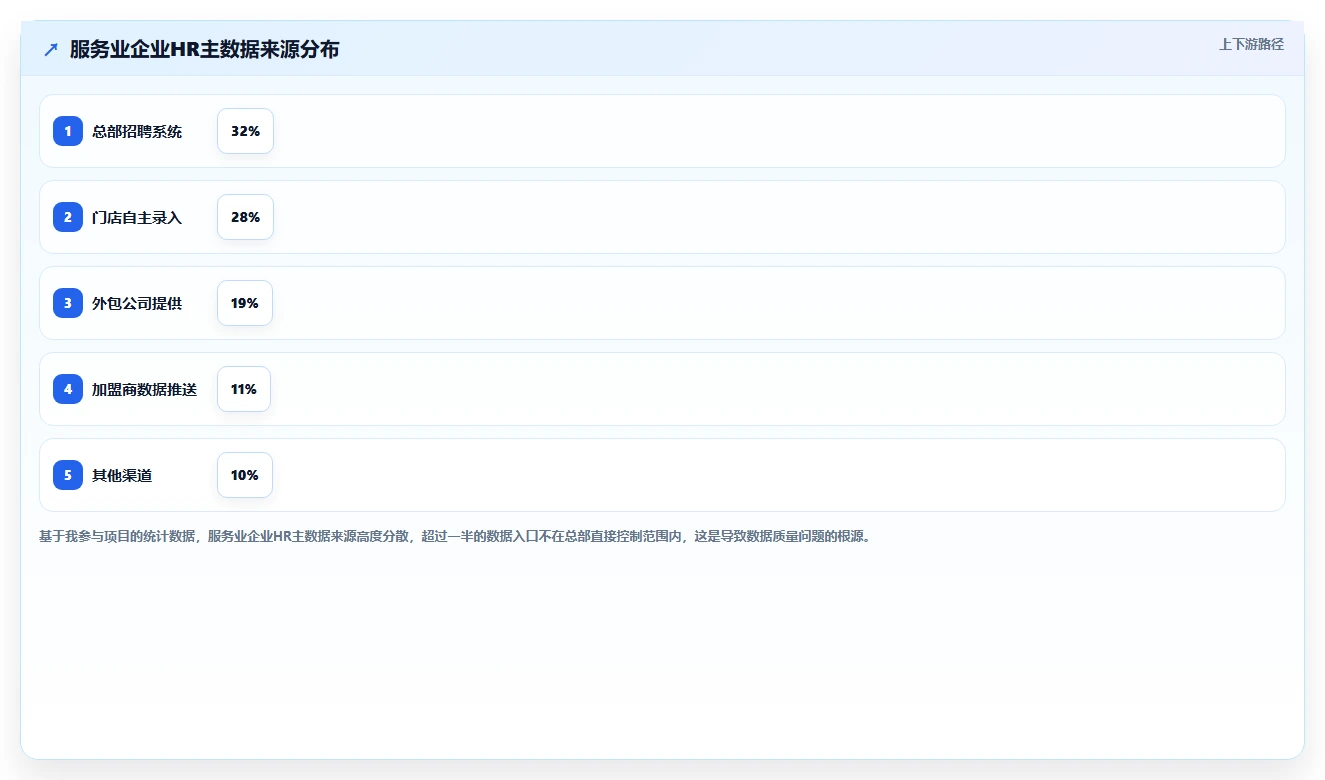Click the 19% value chip
1325x780 pixels.
[x=245, y=303]
